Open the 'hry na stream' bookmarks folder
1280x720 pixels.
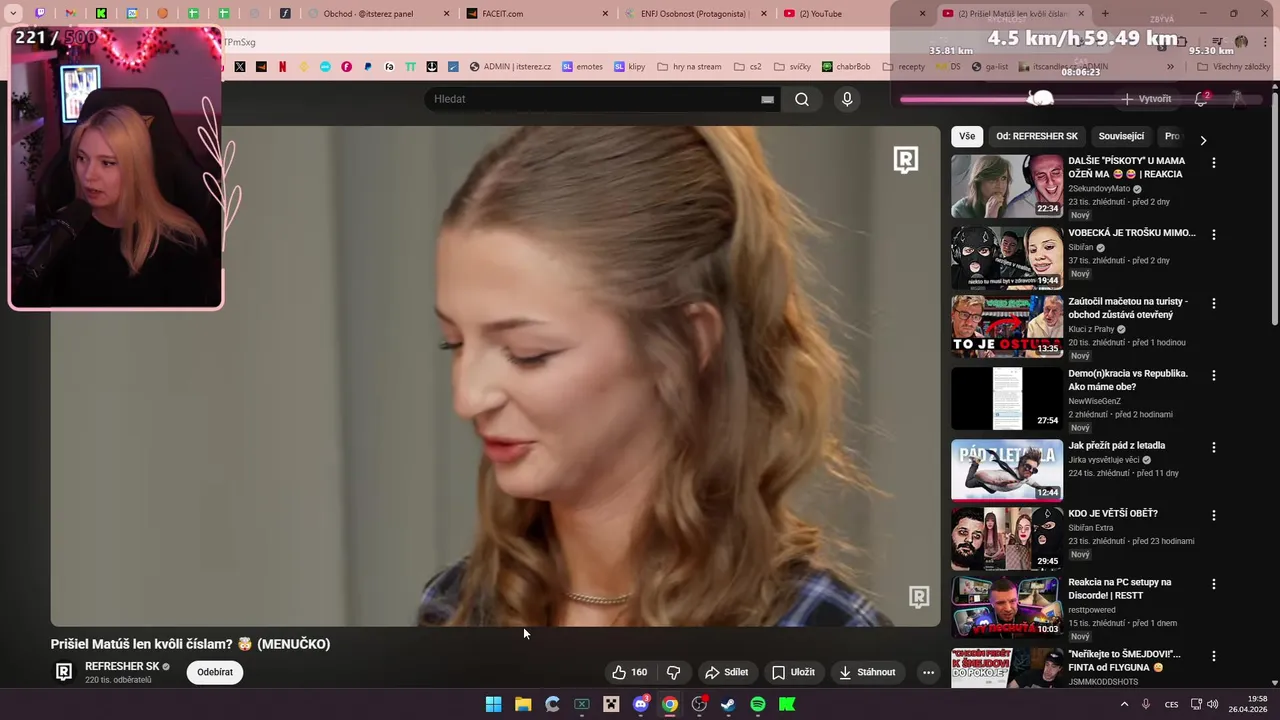point(689,67)
